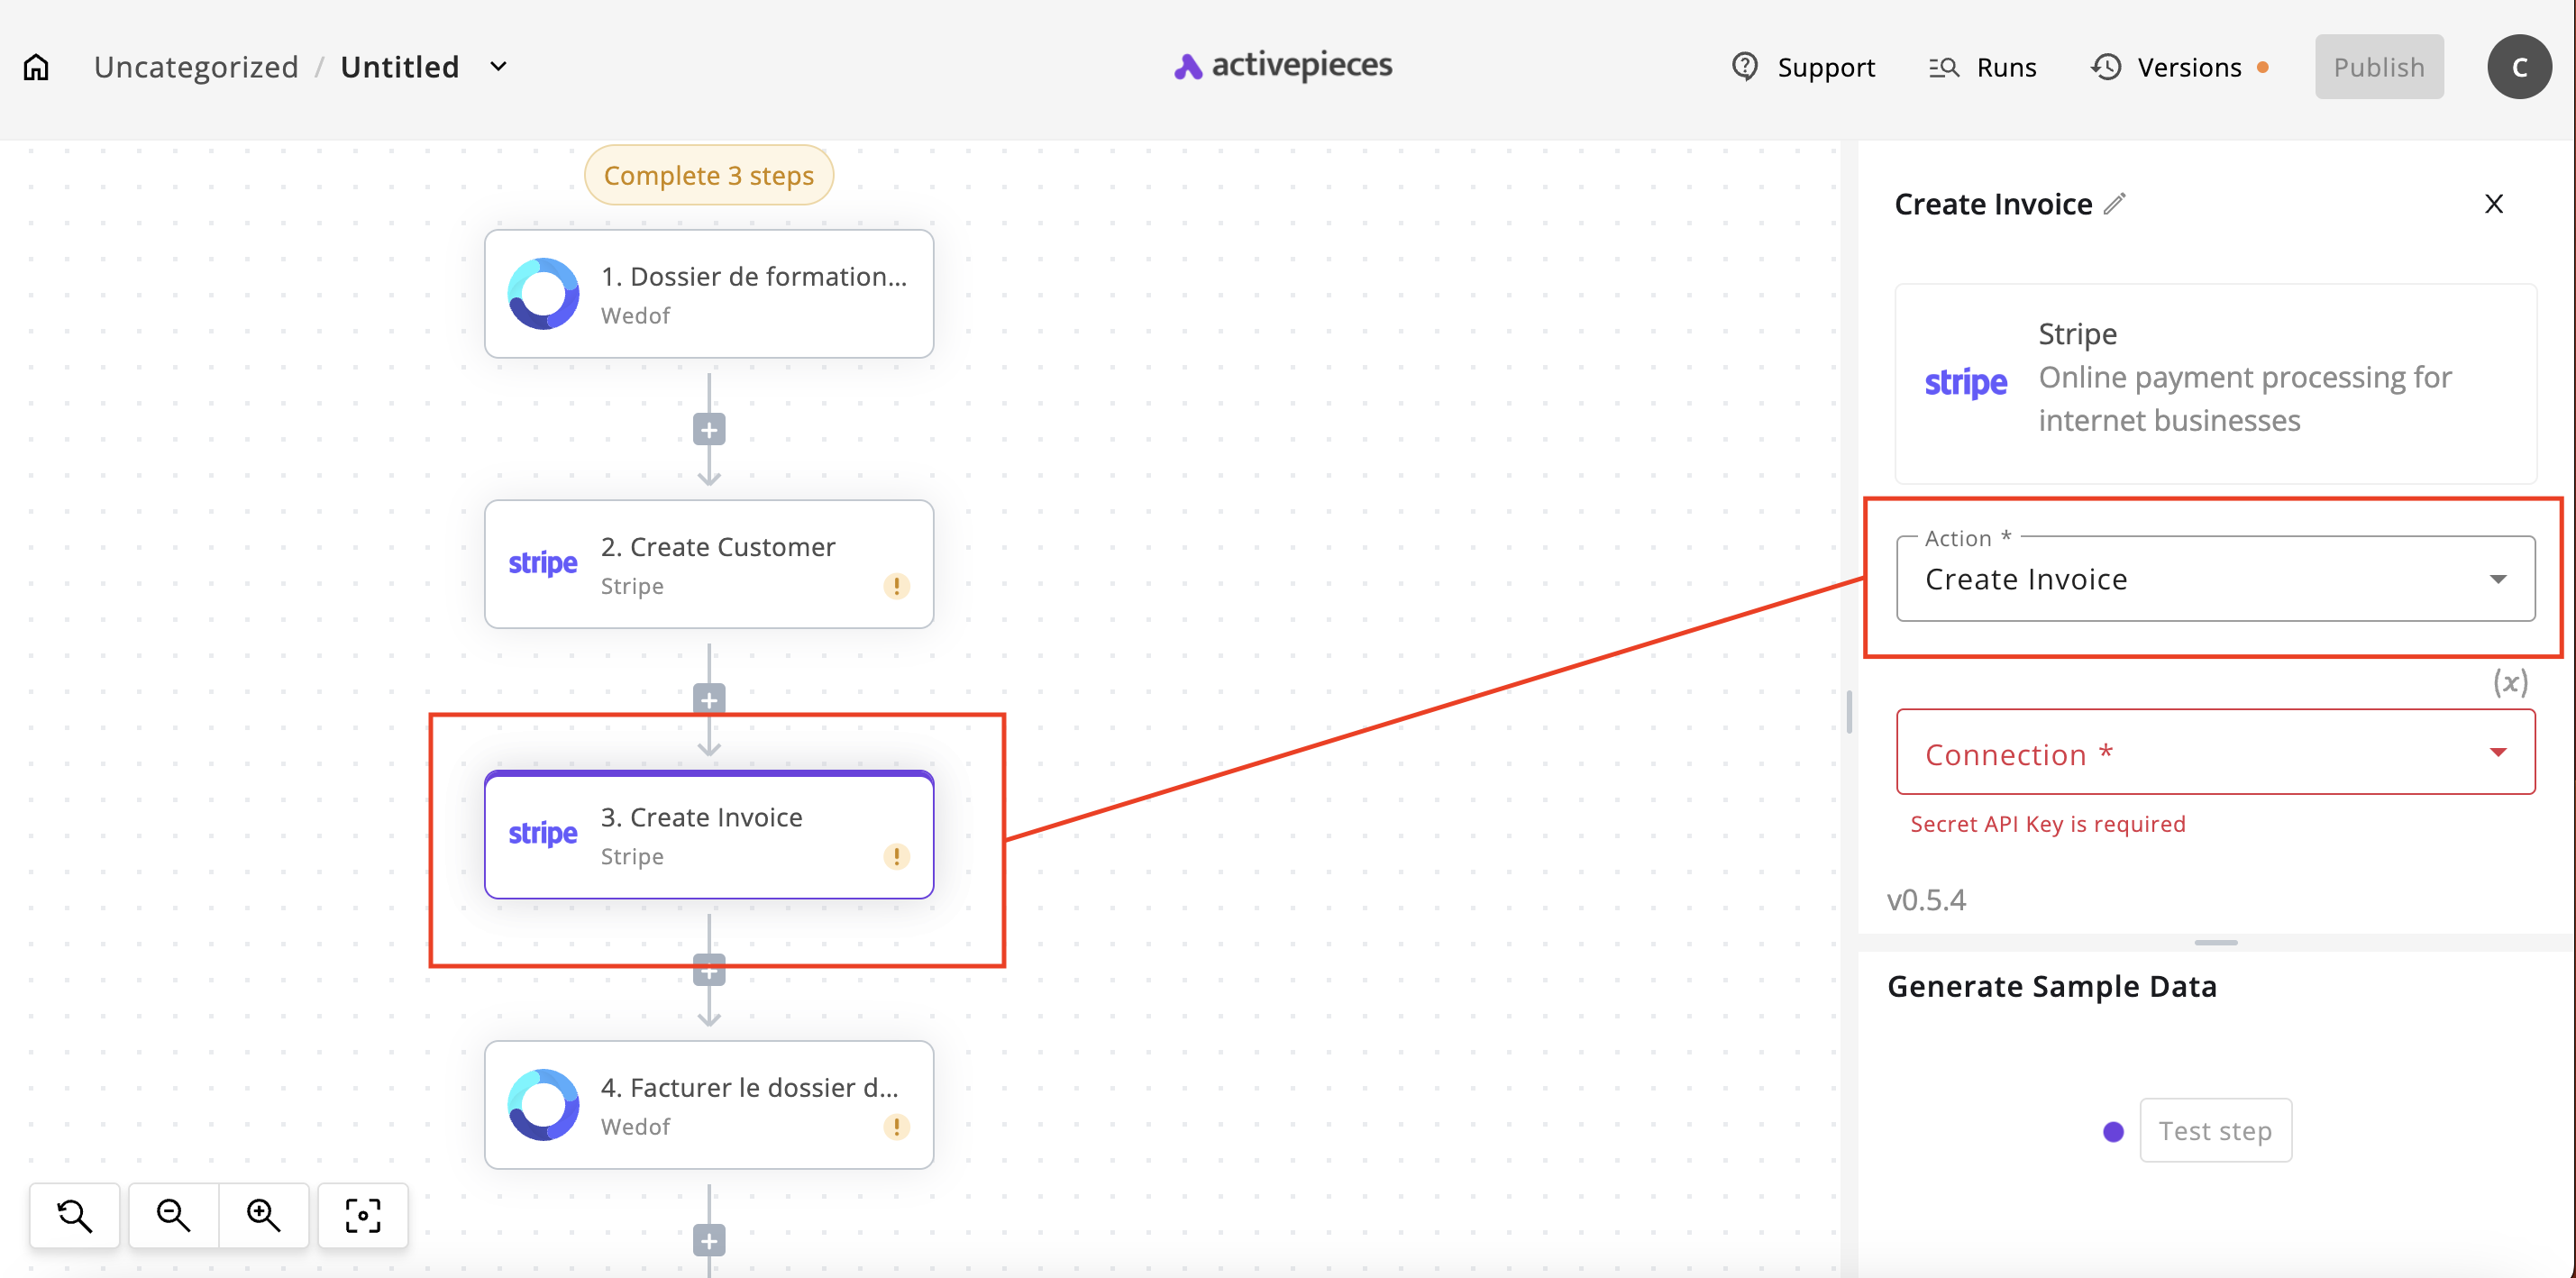Screen dimensions: 2576x1278
Task: Click the fit-to-screen icon
Action: point(363,1215)
